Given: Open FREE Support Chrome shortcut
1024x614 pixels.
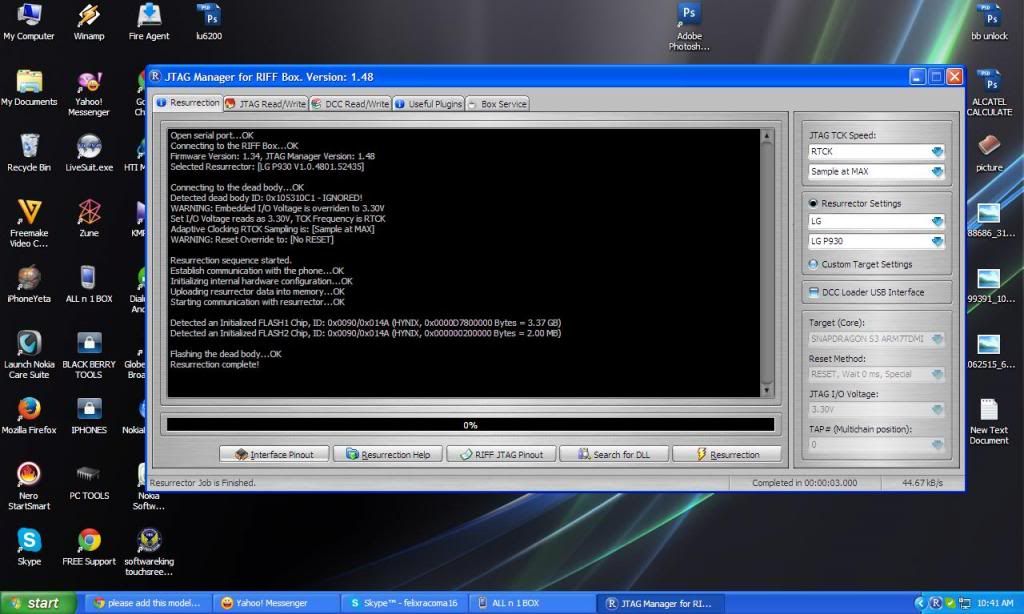Looking at the screenshot, I should tap(89, 547).
